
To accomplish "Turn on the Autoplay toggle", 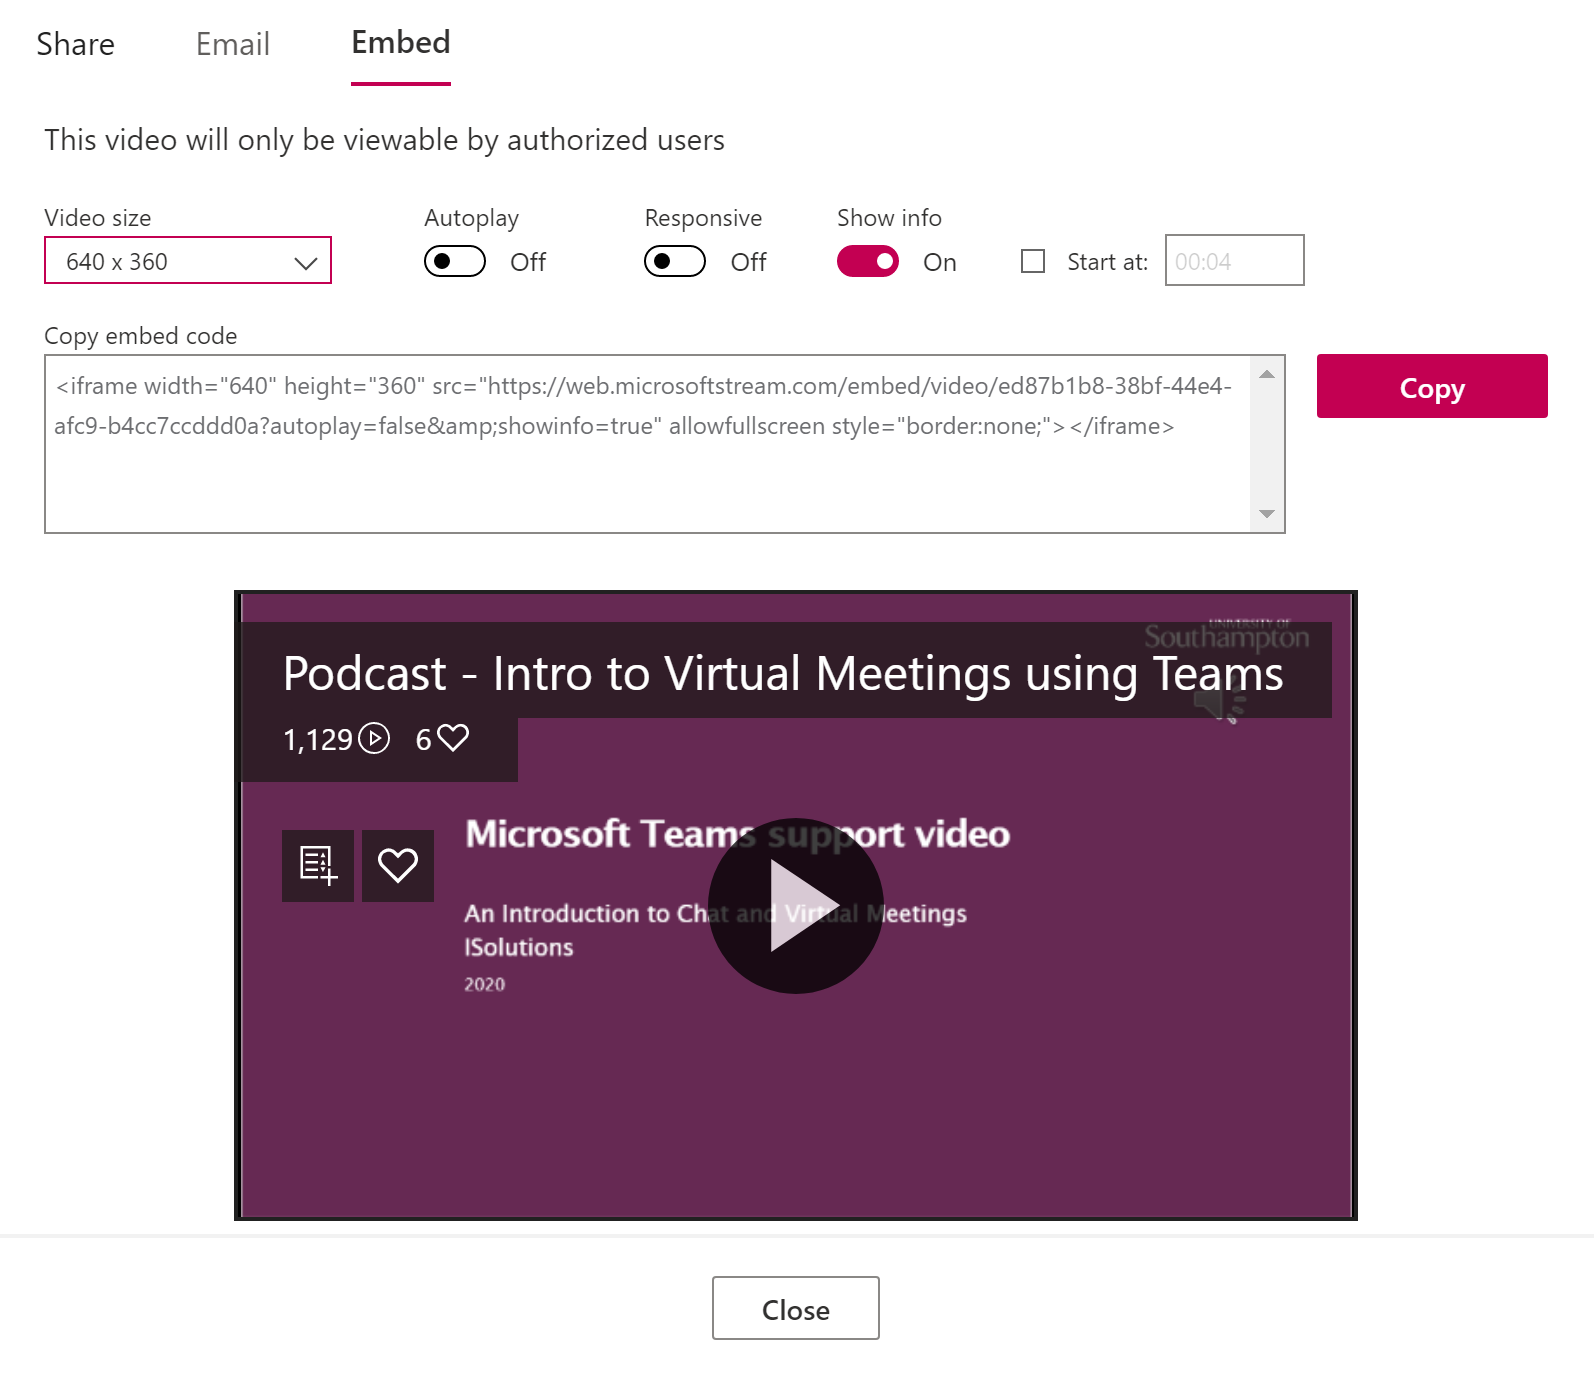I will click(455, 262).
